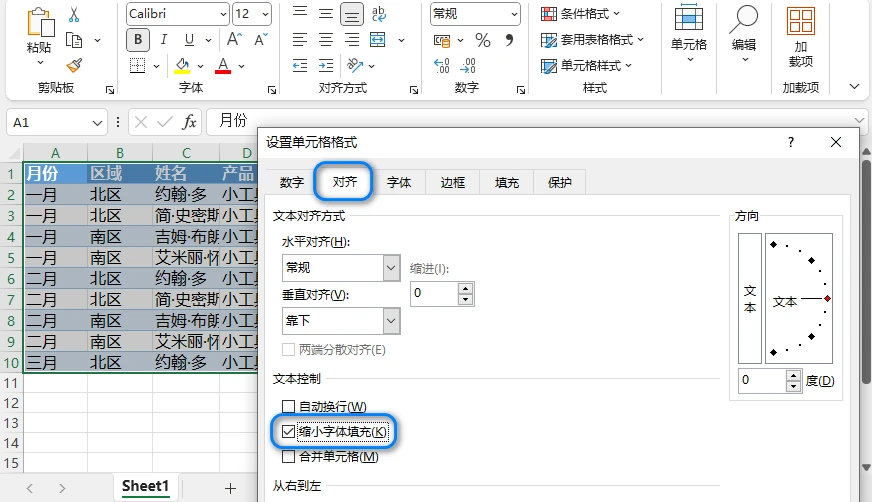Click 加载项 add-ins button
The width and height of the screenshot is (872, 502).
coord(800,37)
